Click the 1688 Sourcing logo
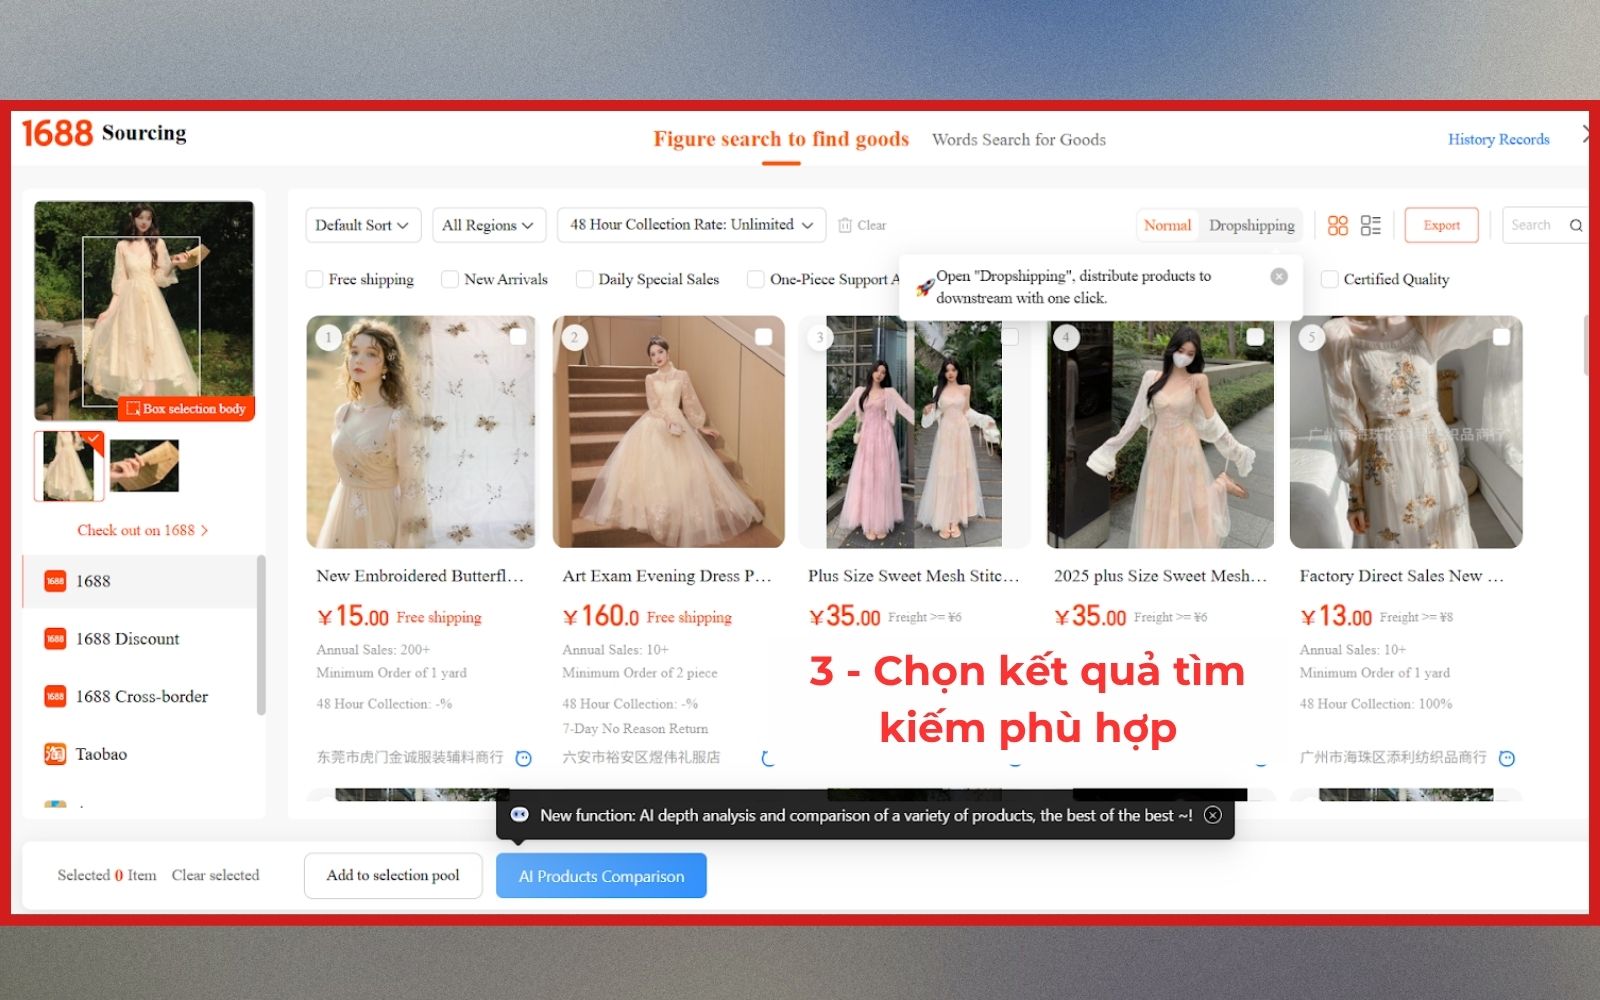This screenshot has height=1000, width=1600. click(104, 133)
